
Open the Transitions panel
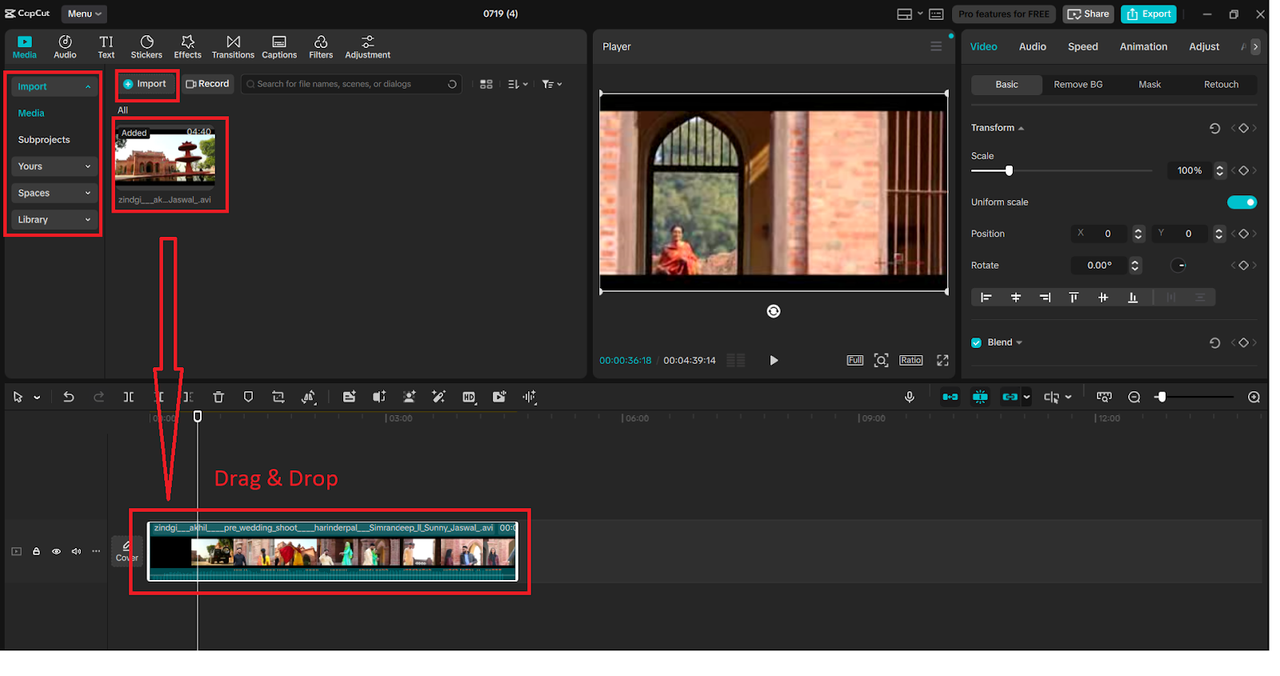tap(233, 46)
